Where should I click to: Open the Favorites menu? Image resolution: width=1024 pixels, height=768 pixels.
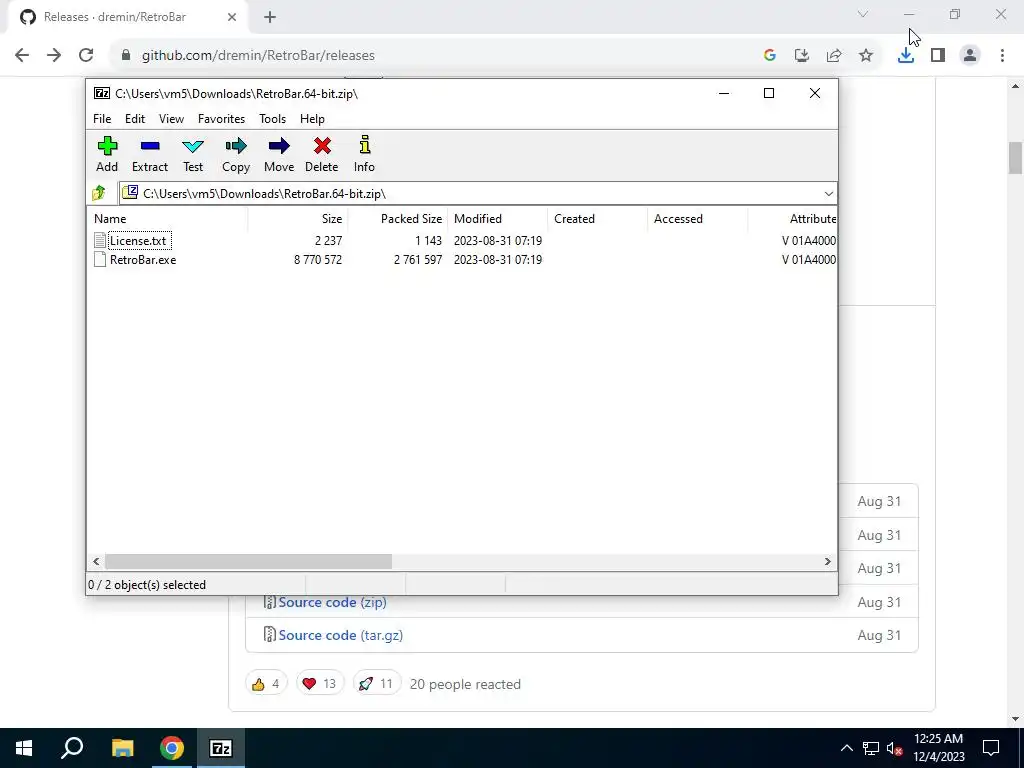(221, 119)
